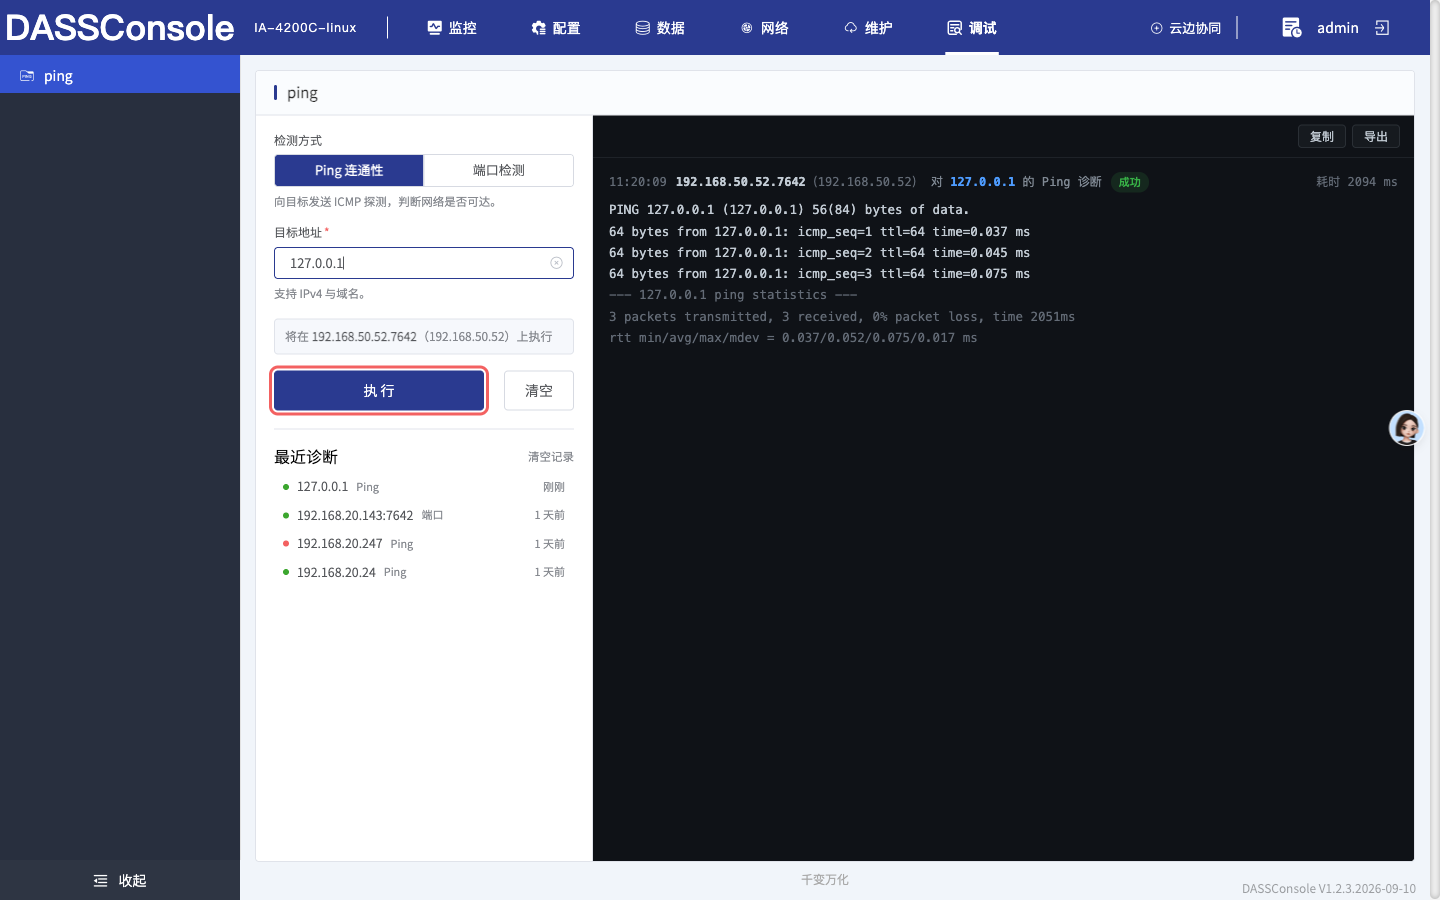Image resolution: width=1440 pixels, height=900 pixels.
Task: Click the 成功 status badge
Action: tap(1130, 182)
